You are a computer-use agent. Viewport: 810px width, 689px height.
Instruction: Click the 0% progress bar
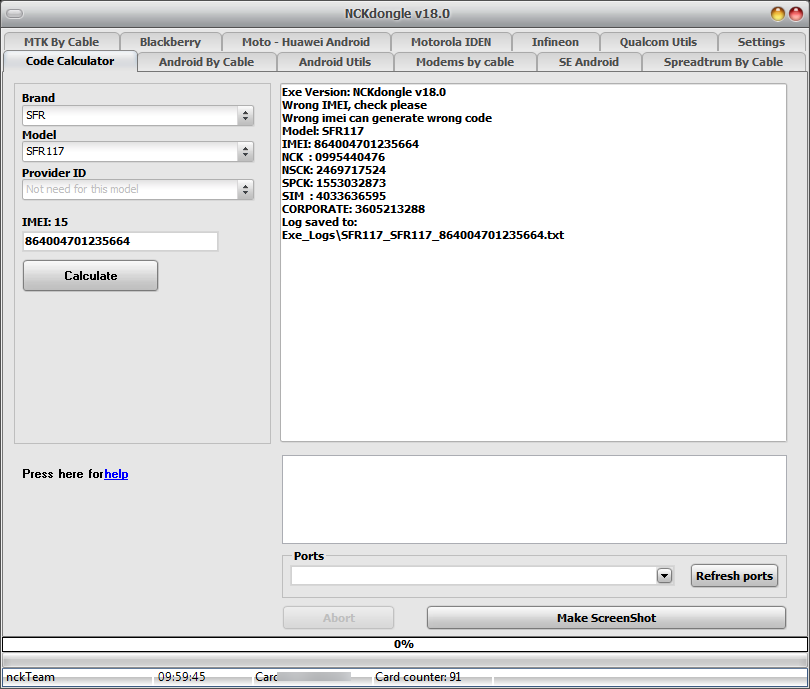tap(404, 644)
